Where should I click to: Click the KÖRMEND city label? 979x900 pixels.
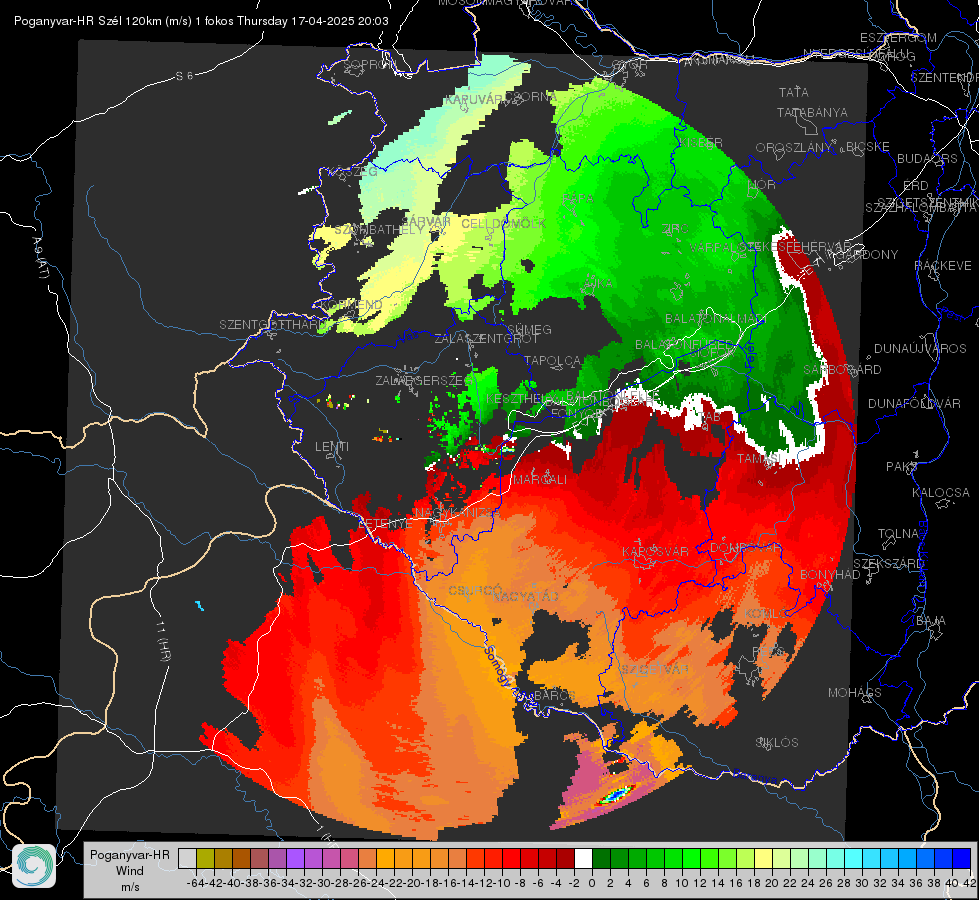coord(351,305)
